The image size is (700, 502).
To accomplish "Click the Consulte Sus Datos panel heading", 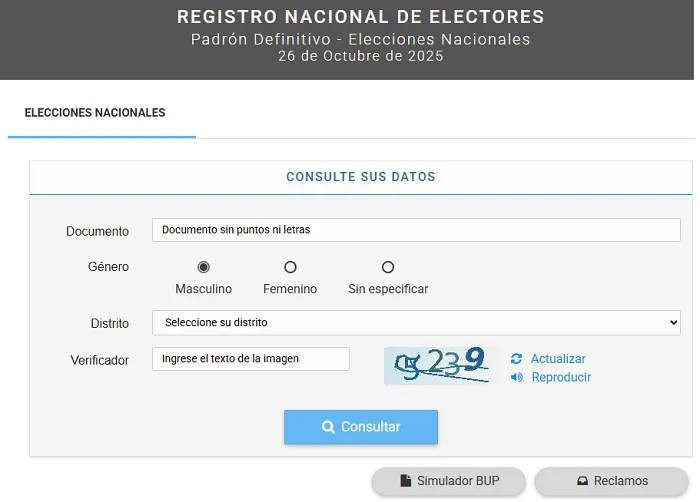I will pos(361,177).
